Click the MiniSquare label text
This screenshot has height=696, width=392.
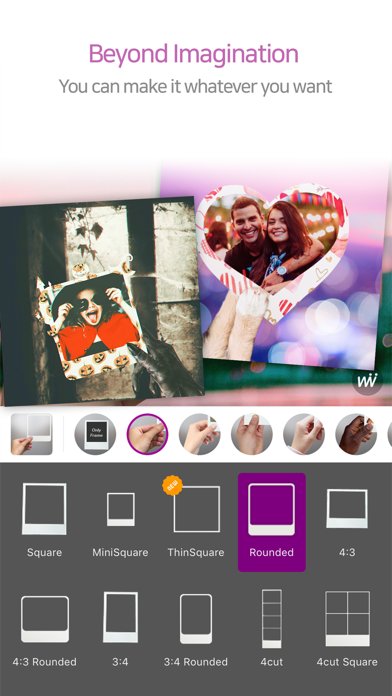(x=120, y=553)
